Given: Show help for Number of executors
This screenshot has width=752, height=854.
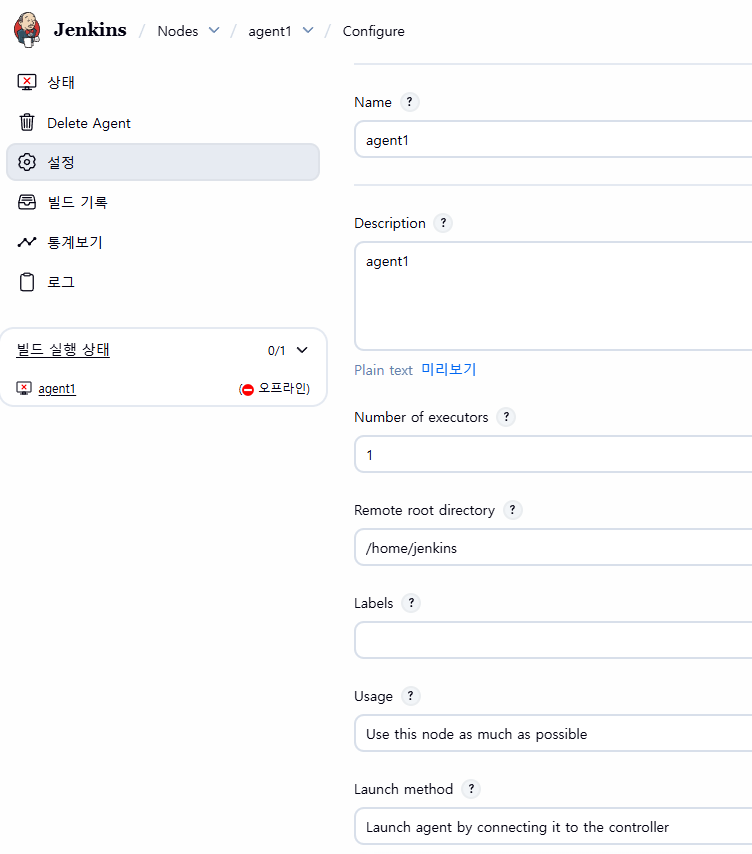Looking at the screenshot, I should pos(506,417).
